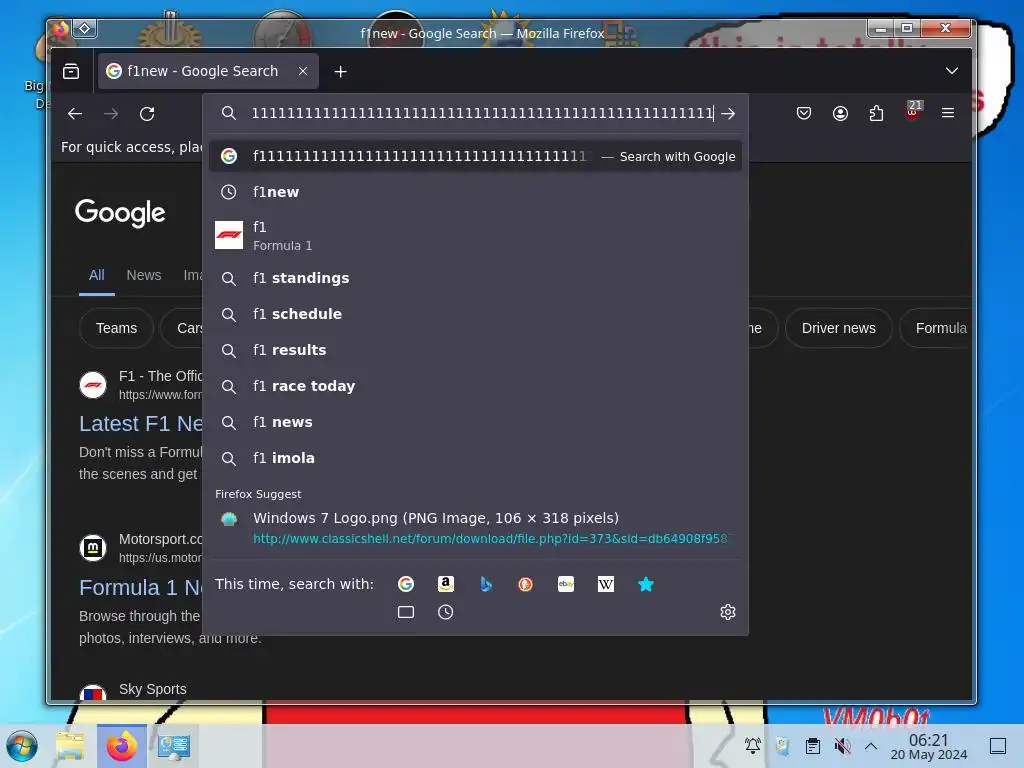Open the Windows Start orb button
The width and height of the screenshot is (1024, 768).
[22, 746]
